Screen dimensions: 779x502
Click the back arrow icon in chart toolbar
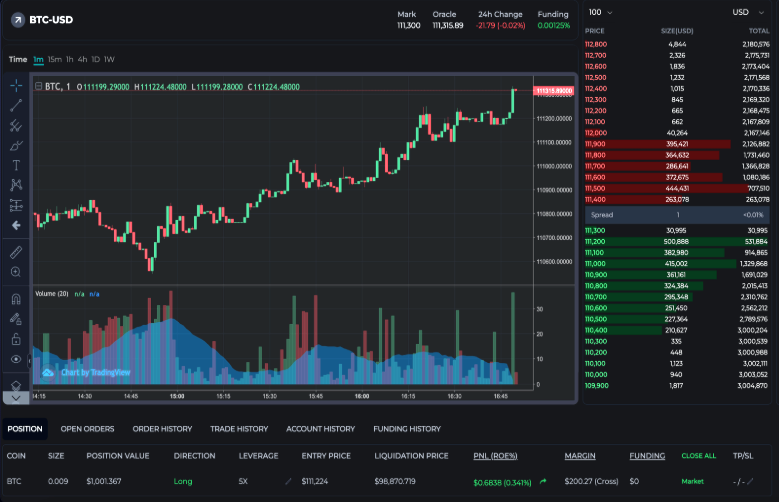[x=16, y=225]
